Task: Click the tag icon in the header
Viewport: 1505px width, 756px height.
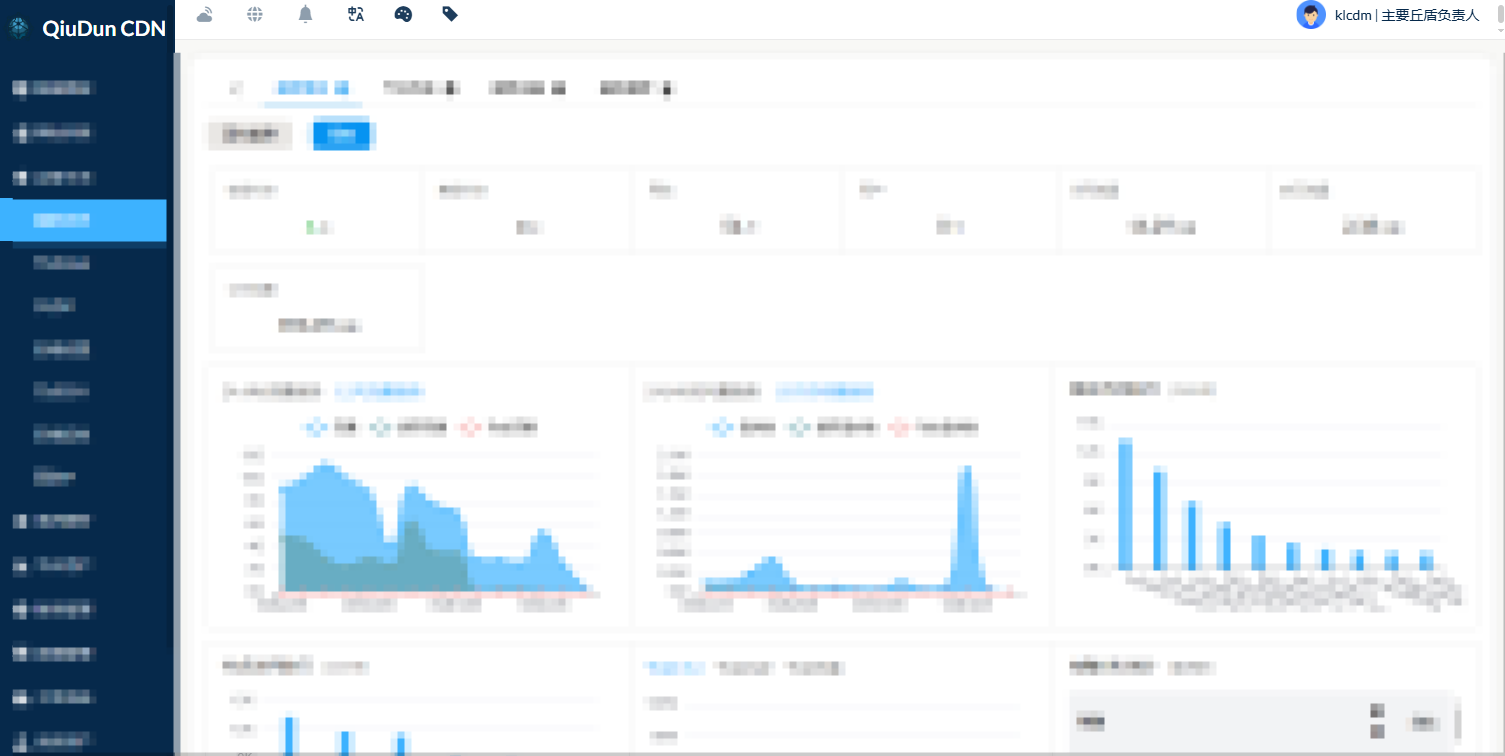Action: (x=450, y=14)
